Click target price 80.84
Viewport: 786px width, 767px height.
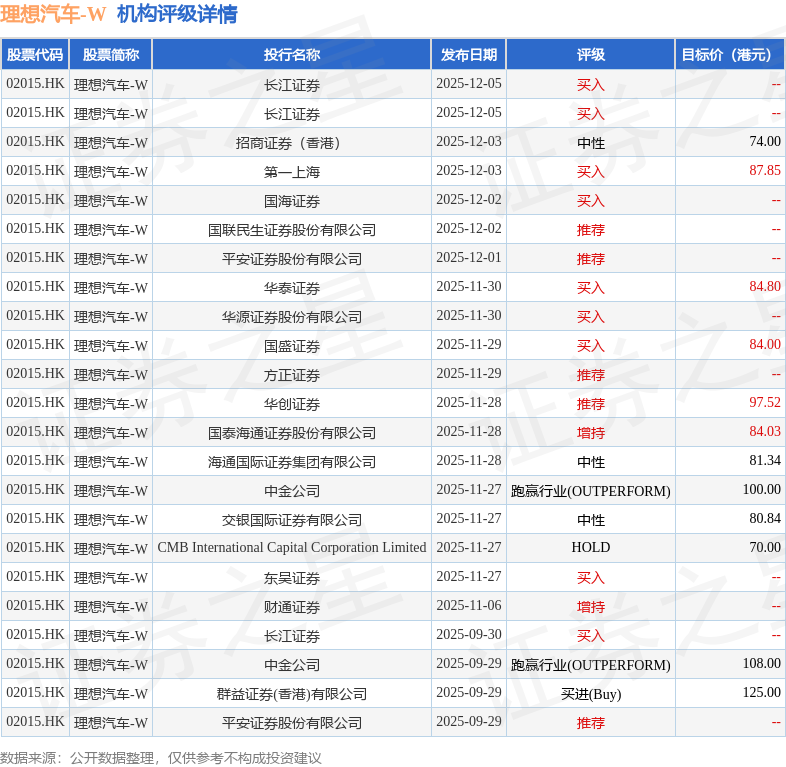pyautogui.click(x=765, y=518)
